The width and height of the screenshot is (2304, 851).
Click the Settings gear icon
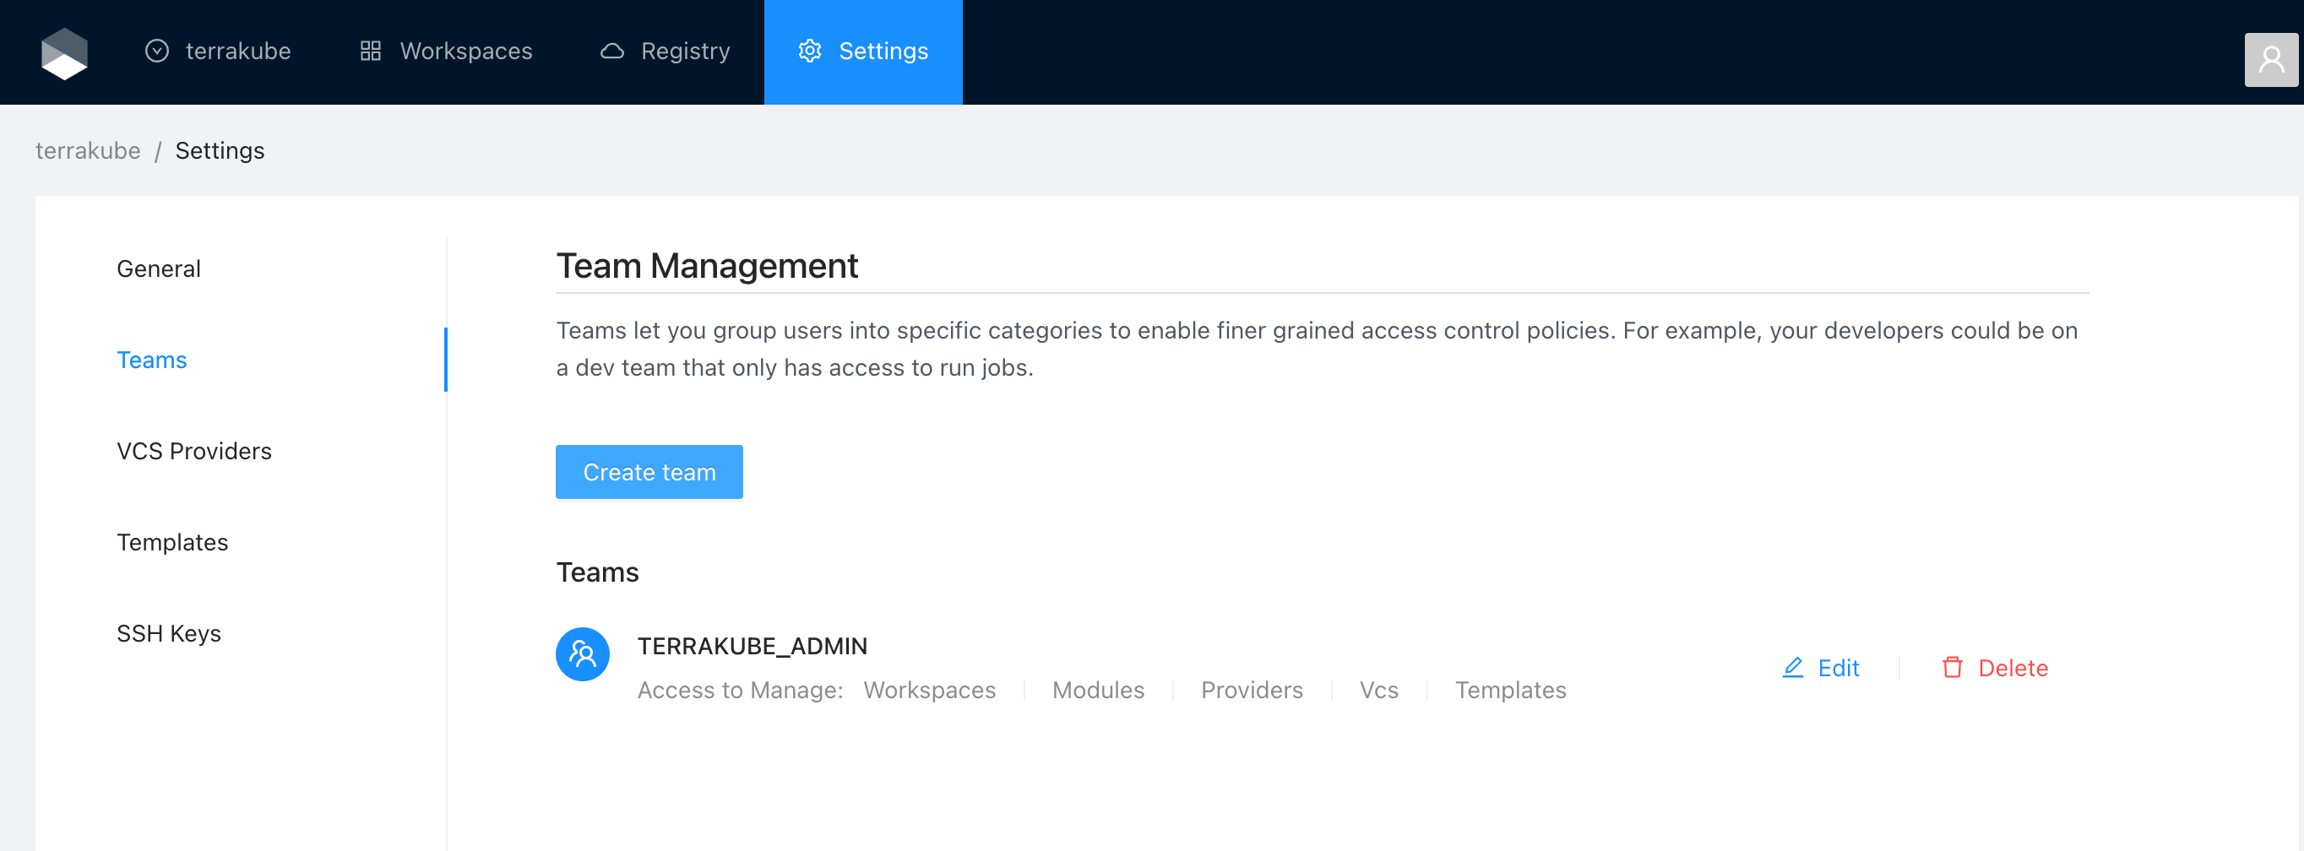pyautogui.click(x=810, y=51)
